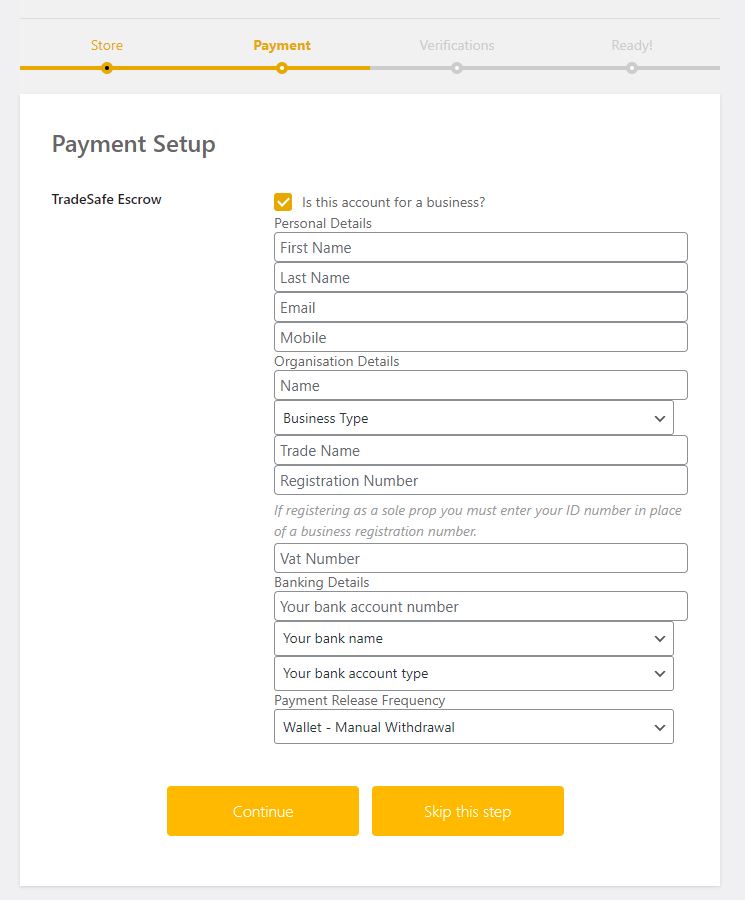Go to the Store step

click(x=107, y=45)
